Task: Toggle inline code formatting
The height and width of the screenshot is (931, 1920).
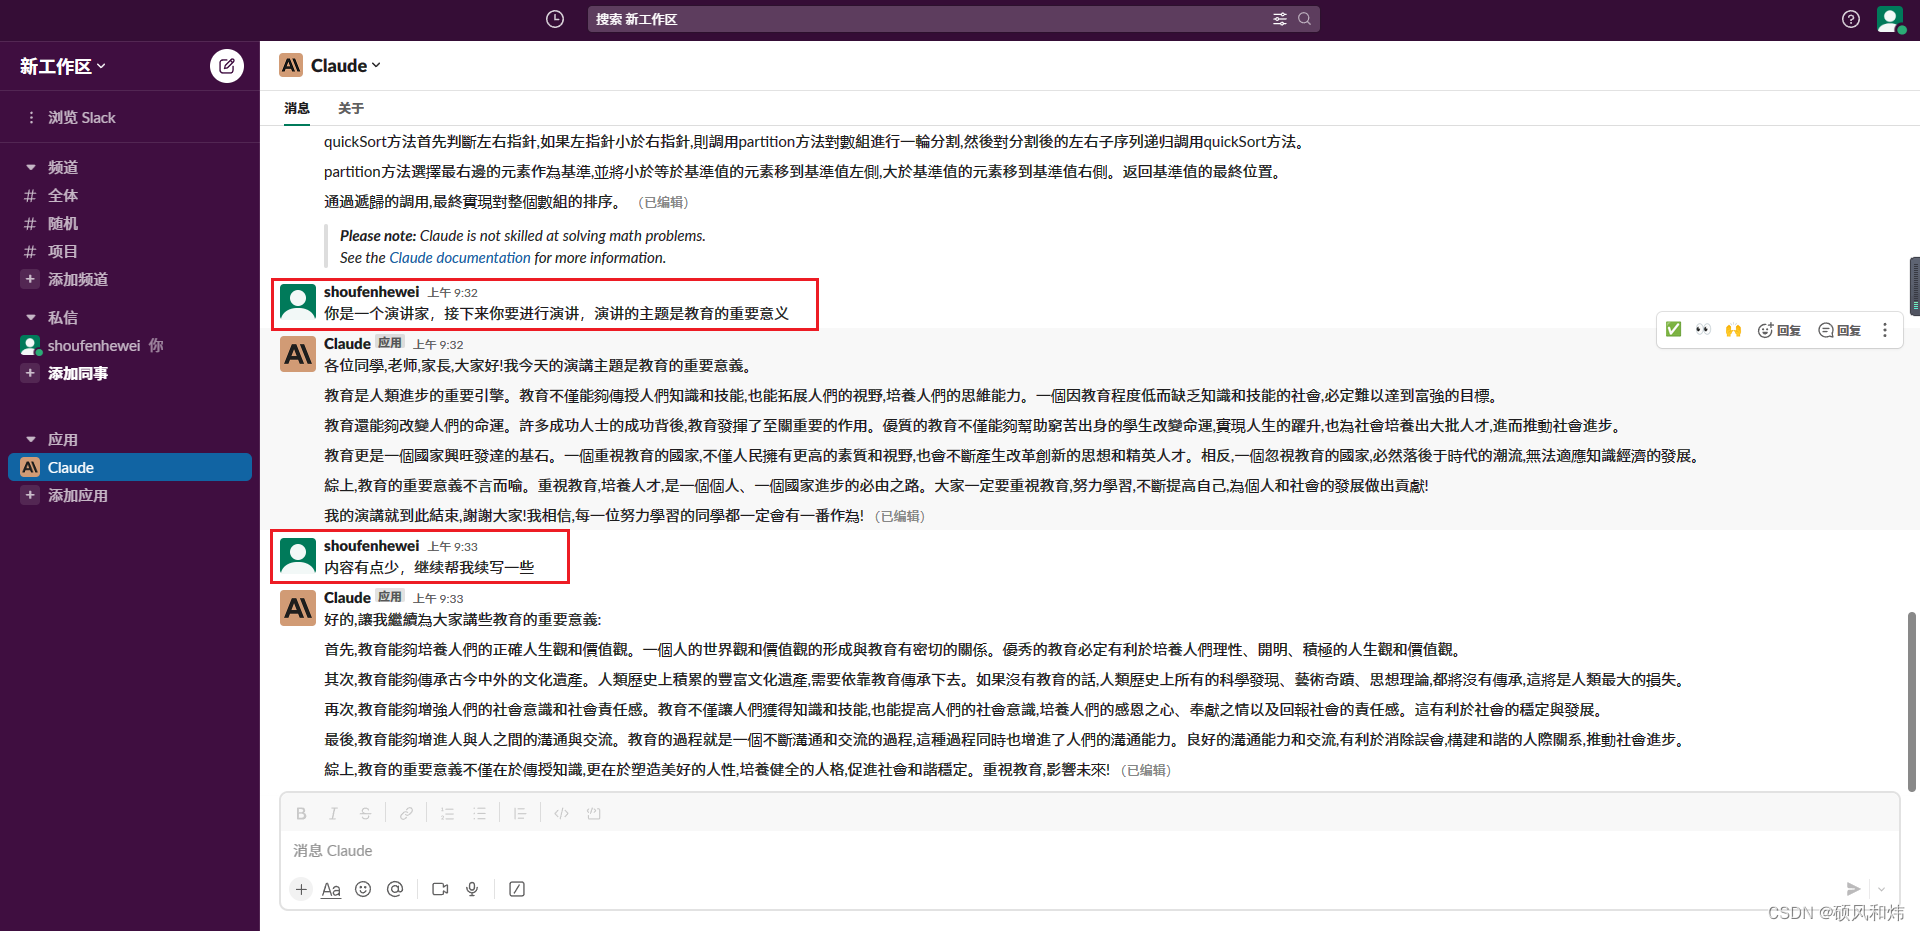Action: (x=561, y=814)
